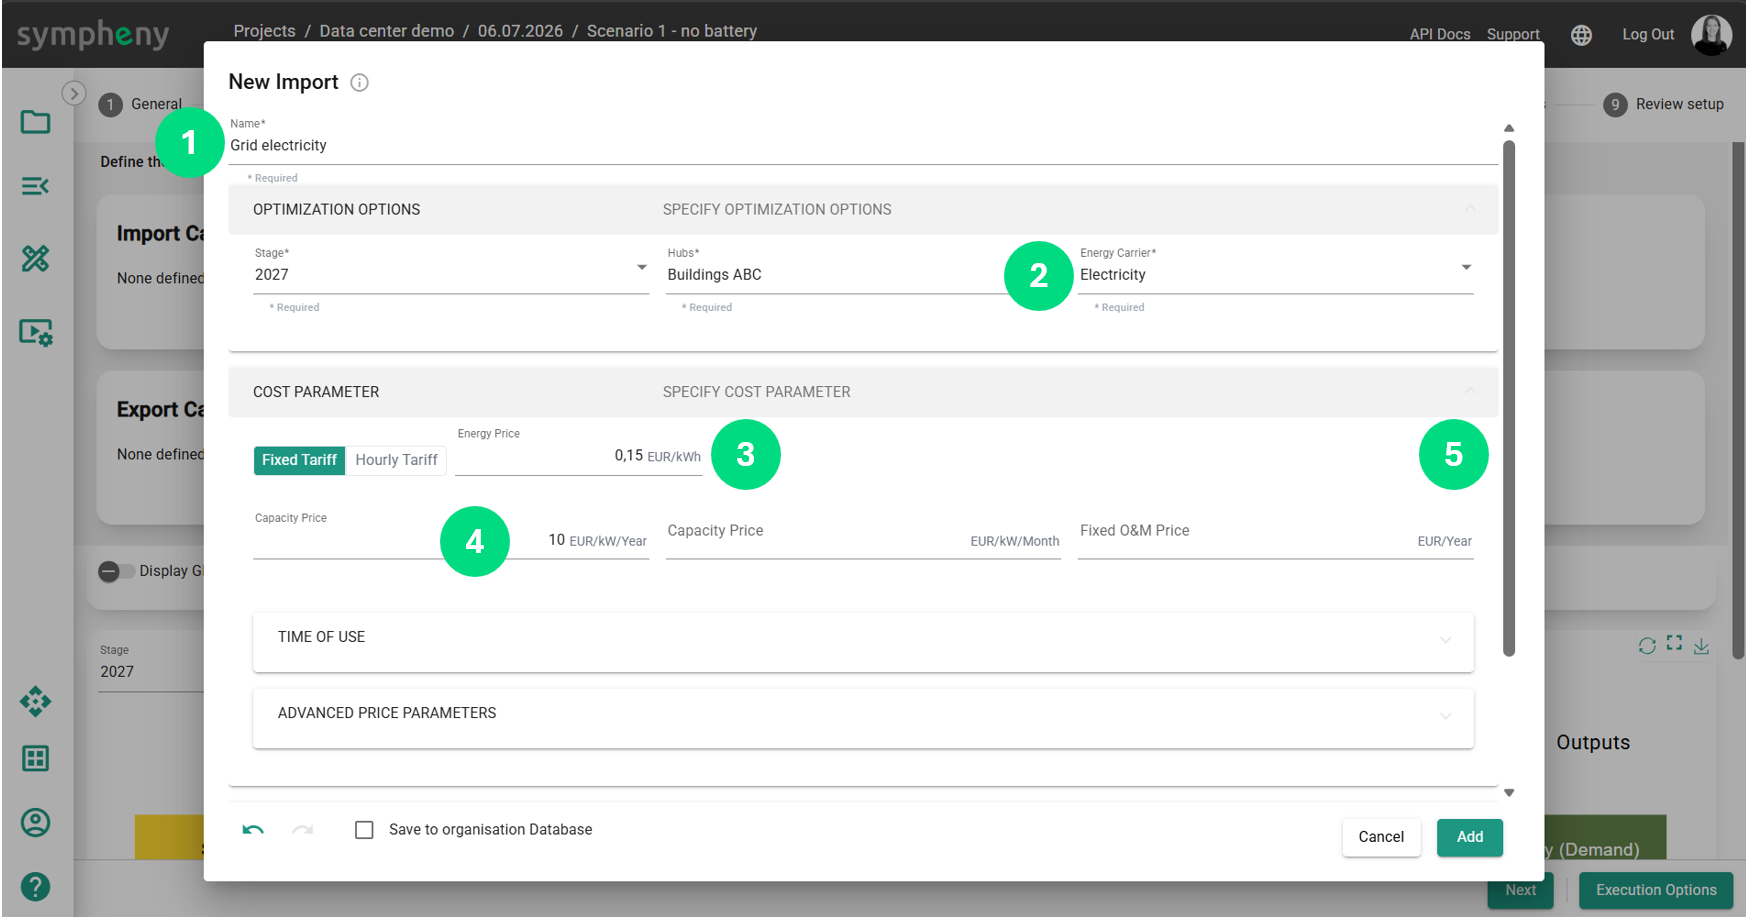Open the Stage 2027 dropdown
This screenshot has width=1746, height=917.
point(451,269)
